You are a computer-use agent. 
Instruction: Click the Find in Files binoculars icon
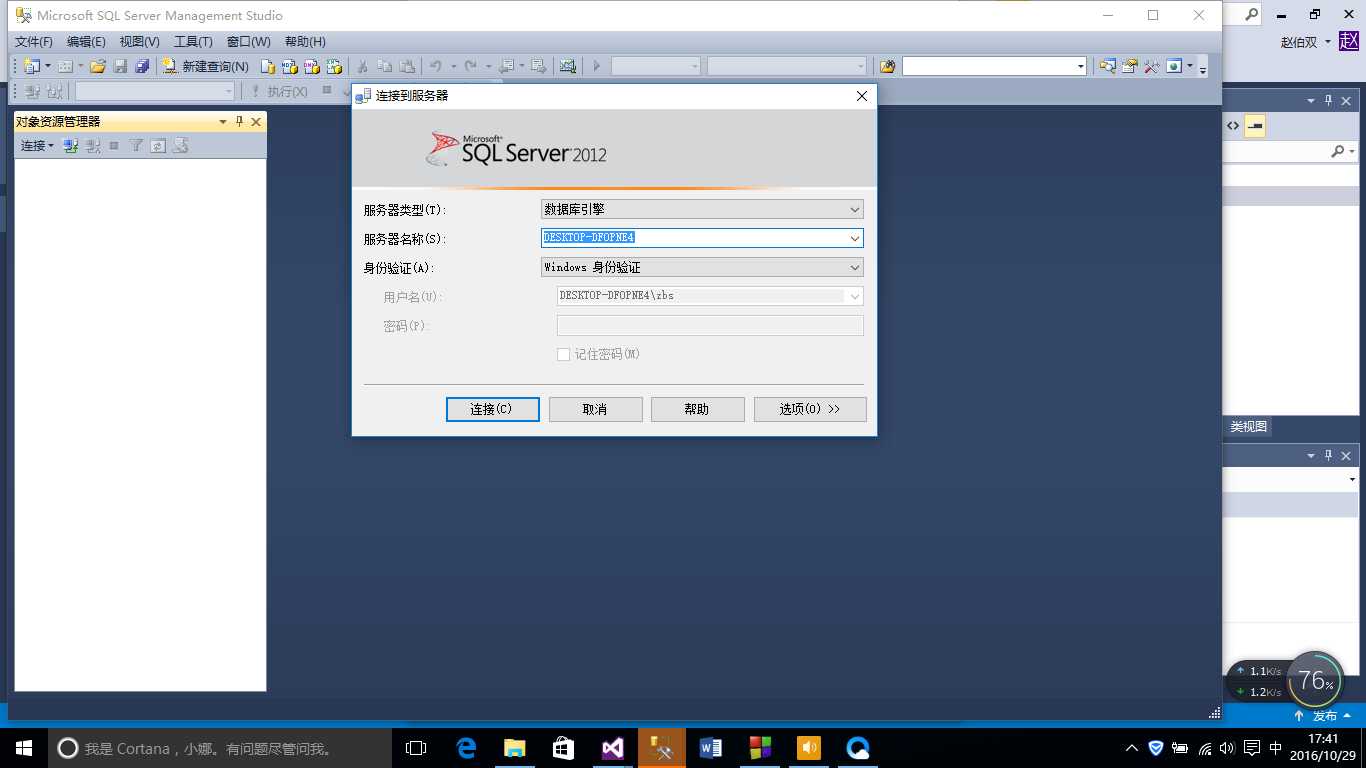[887, 66]
